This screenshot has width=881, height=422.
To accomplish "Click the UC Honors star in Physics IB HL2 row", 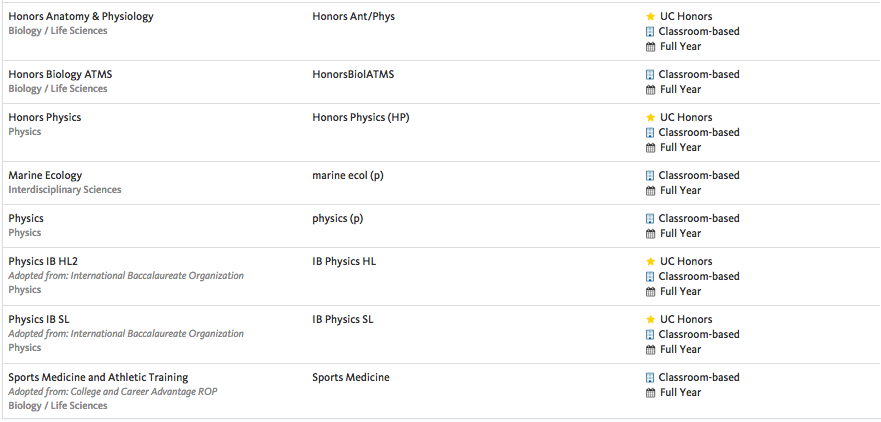I will tap(651, 262).
